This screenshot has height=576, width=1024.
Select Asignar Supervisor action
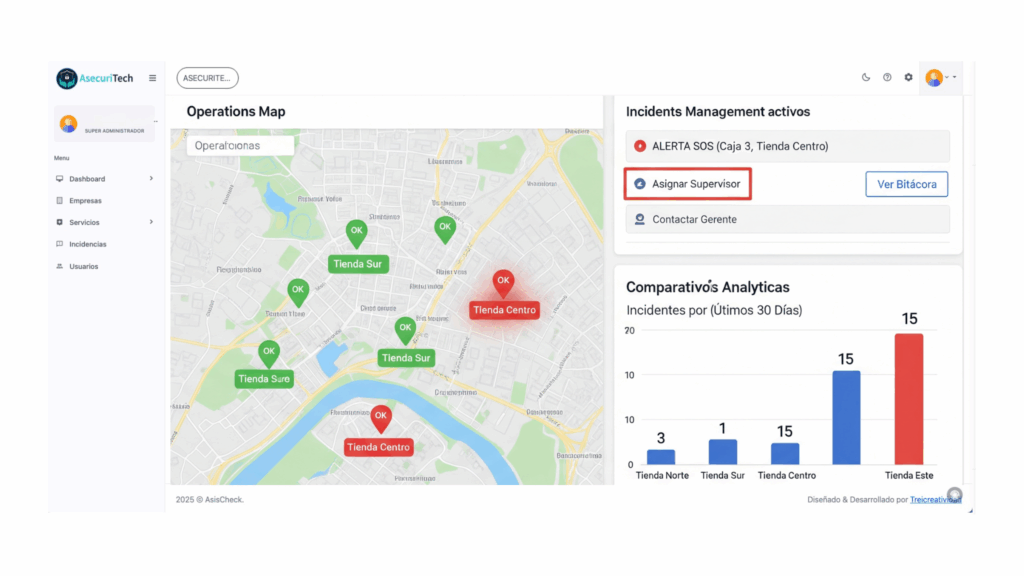coord(688,184)
